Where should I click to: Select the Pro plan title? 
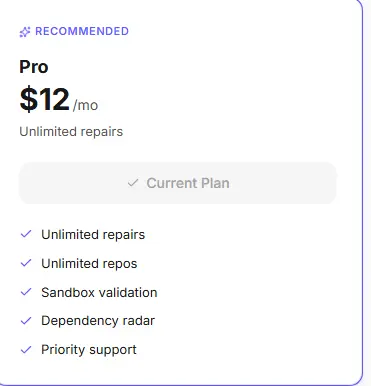34,67
